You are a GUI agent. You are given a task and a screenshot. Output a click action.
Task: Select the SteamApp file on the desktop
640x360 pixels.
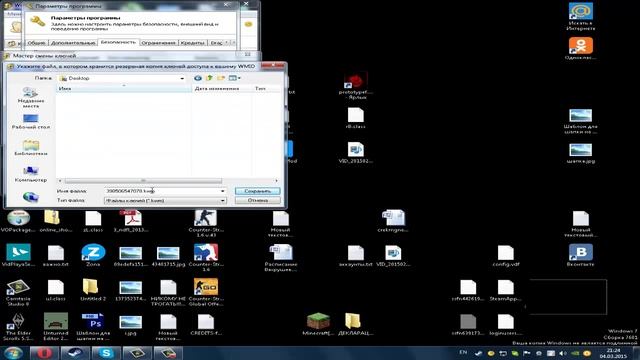click(505, 290)
